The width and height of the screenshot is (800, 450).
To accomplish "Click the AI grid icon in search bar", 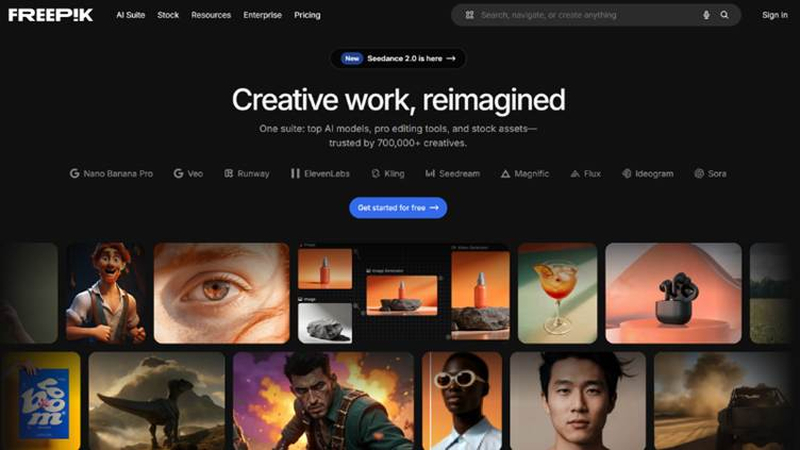I will coord(469,15).
